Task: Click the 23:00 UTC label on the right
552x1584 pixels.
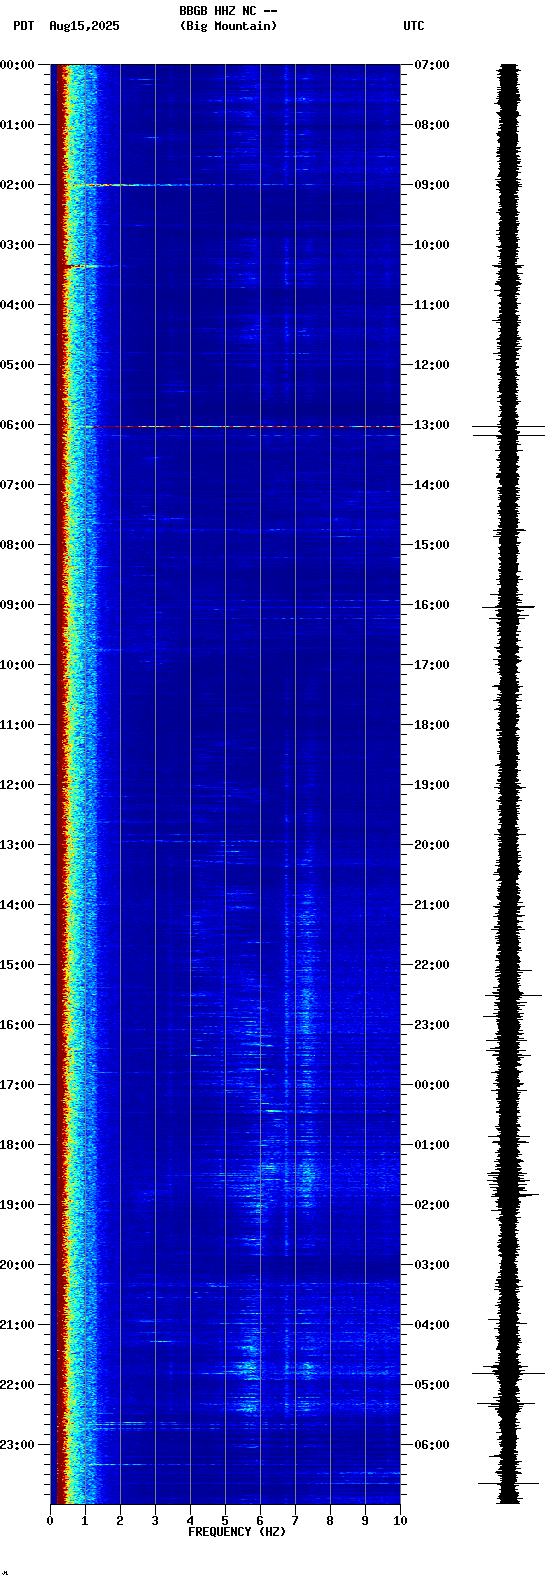Action: [x=432, y=1025]
